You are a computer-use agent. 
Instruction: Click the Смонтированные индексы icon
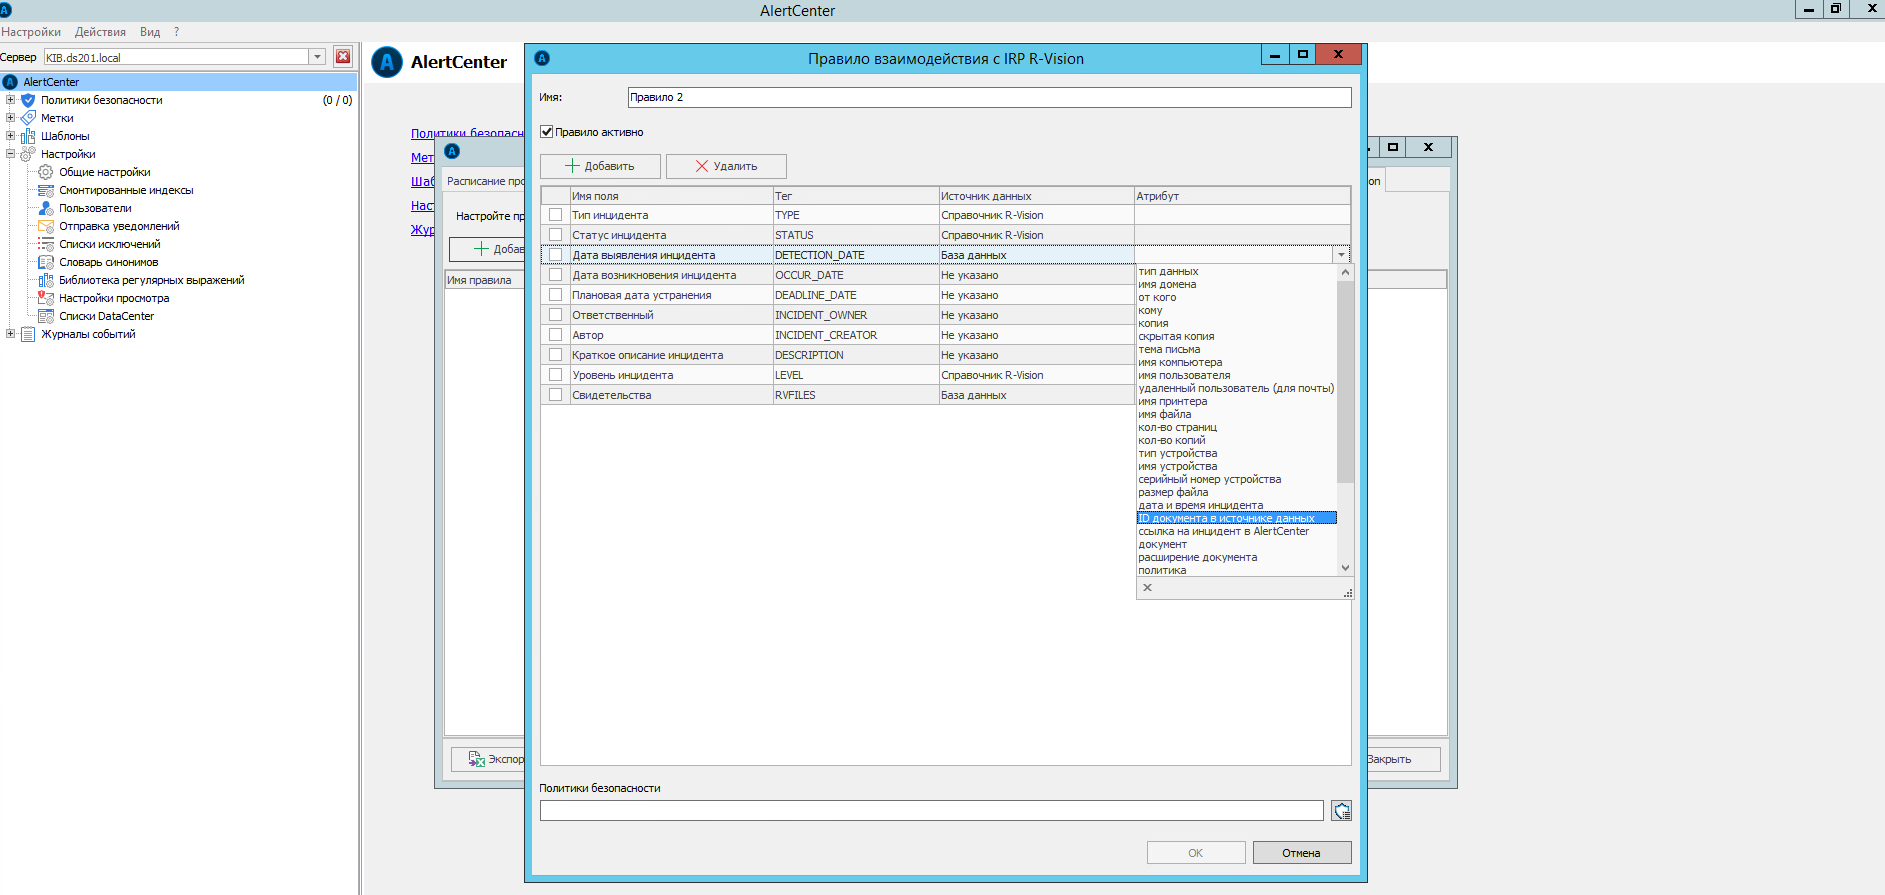46,190
